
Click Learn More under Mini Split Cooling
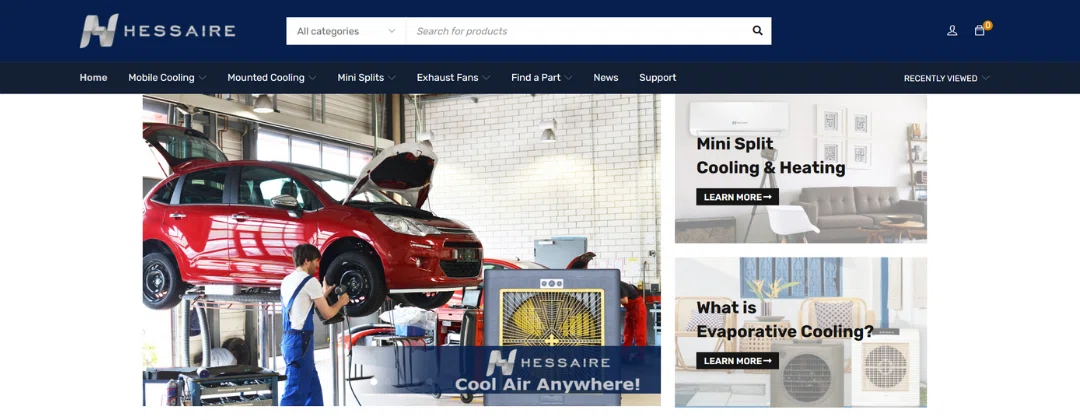[x=737, y=197]
